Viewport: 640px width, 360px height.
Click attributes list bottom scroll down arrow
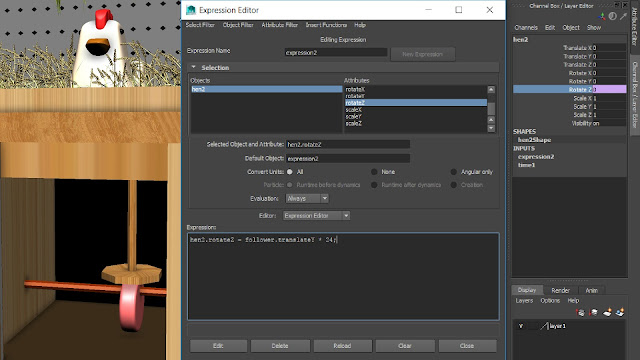pyautogui.click(x=491, y=128)
